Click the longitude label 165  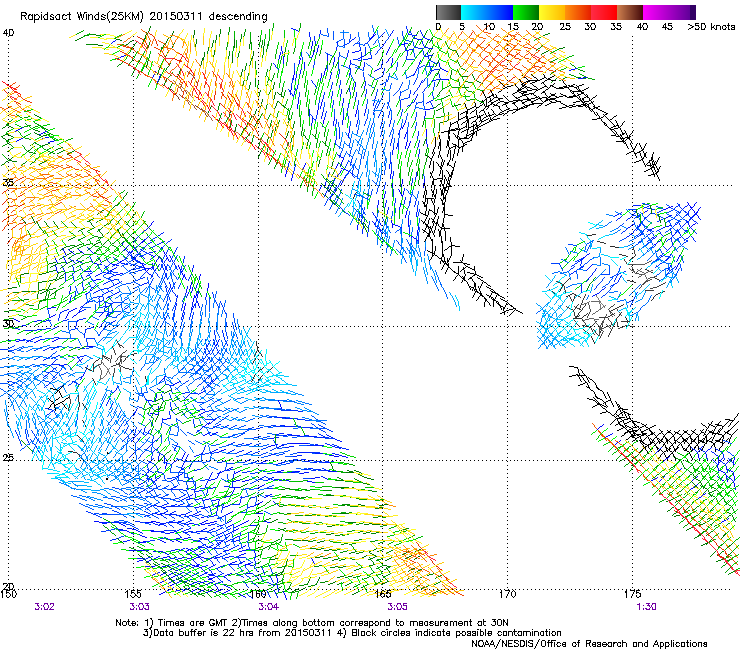383,594
